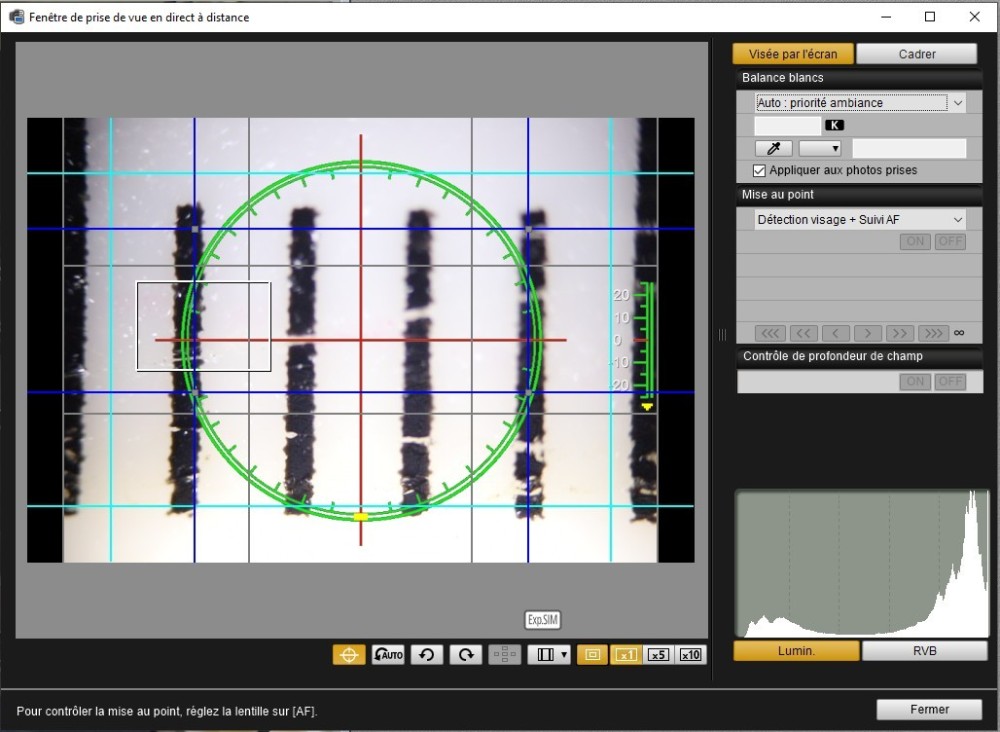This screenshot has height=732, width=1000.
Task: Click the single < focus adjustment button
Action: pyautogui.click(x=835, y=333)
